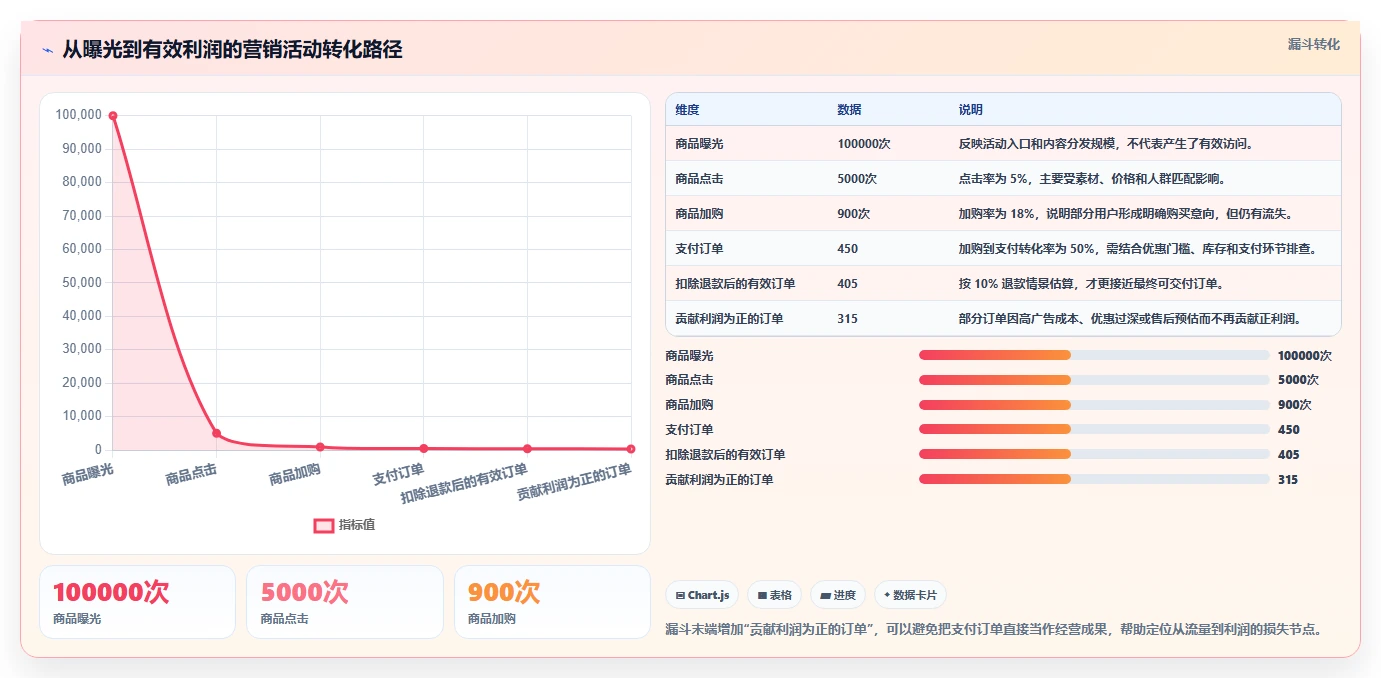Click the 漏斗转化 tag in header
The width and height of the screenshot is (1381, 678).
(x=1313, y=44)
